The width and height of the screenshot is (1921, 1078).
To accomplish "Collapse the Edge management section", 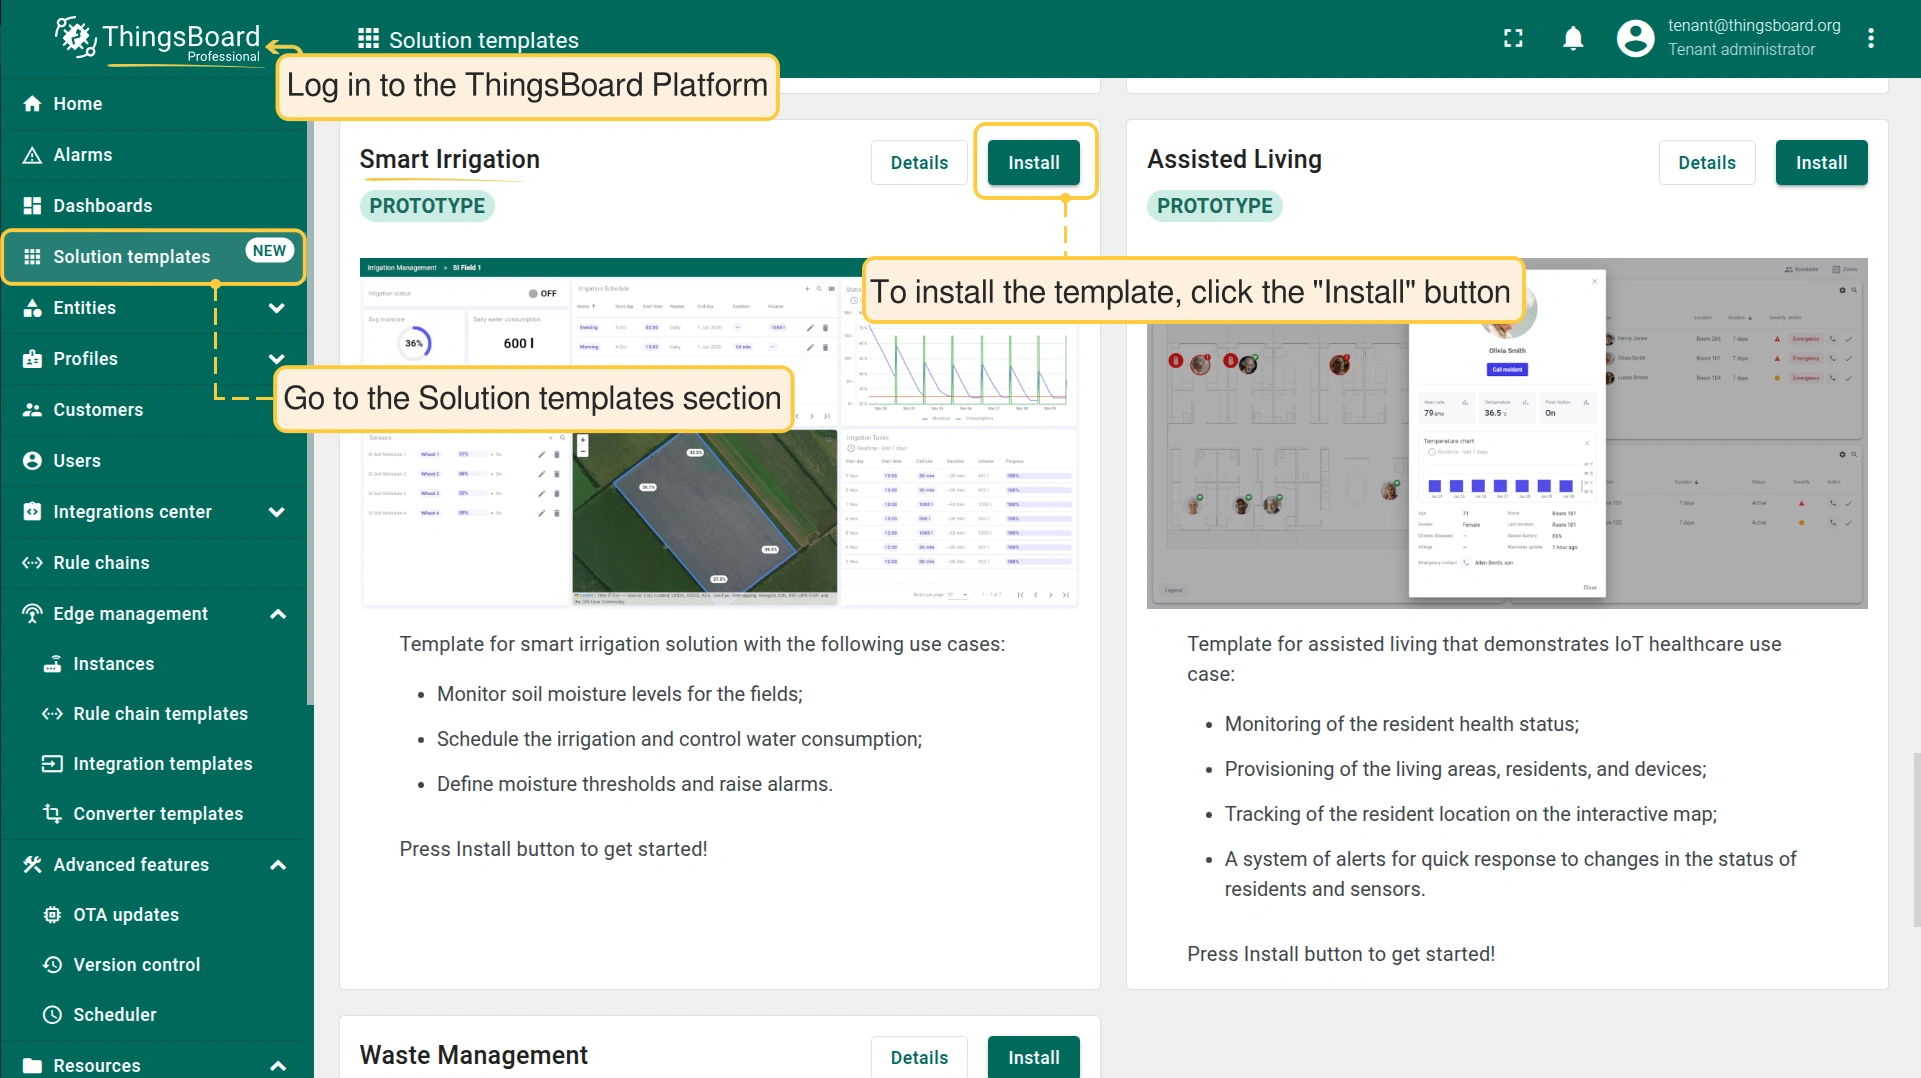I will point(277,614).
